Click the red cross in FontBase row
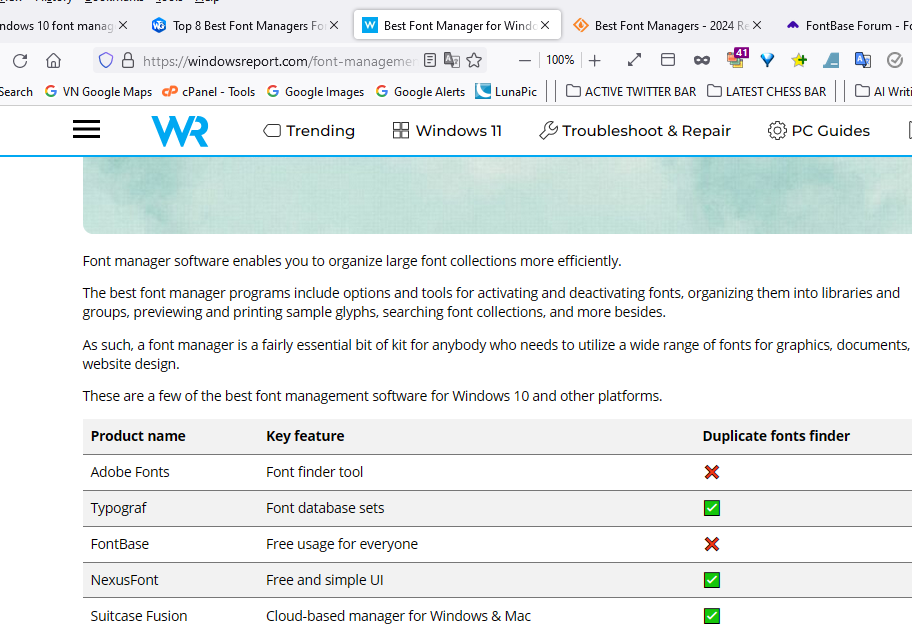Viewport: 912px width, 639px height. pos(712,544)
